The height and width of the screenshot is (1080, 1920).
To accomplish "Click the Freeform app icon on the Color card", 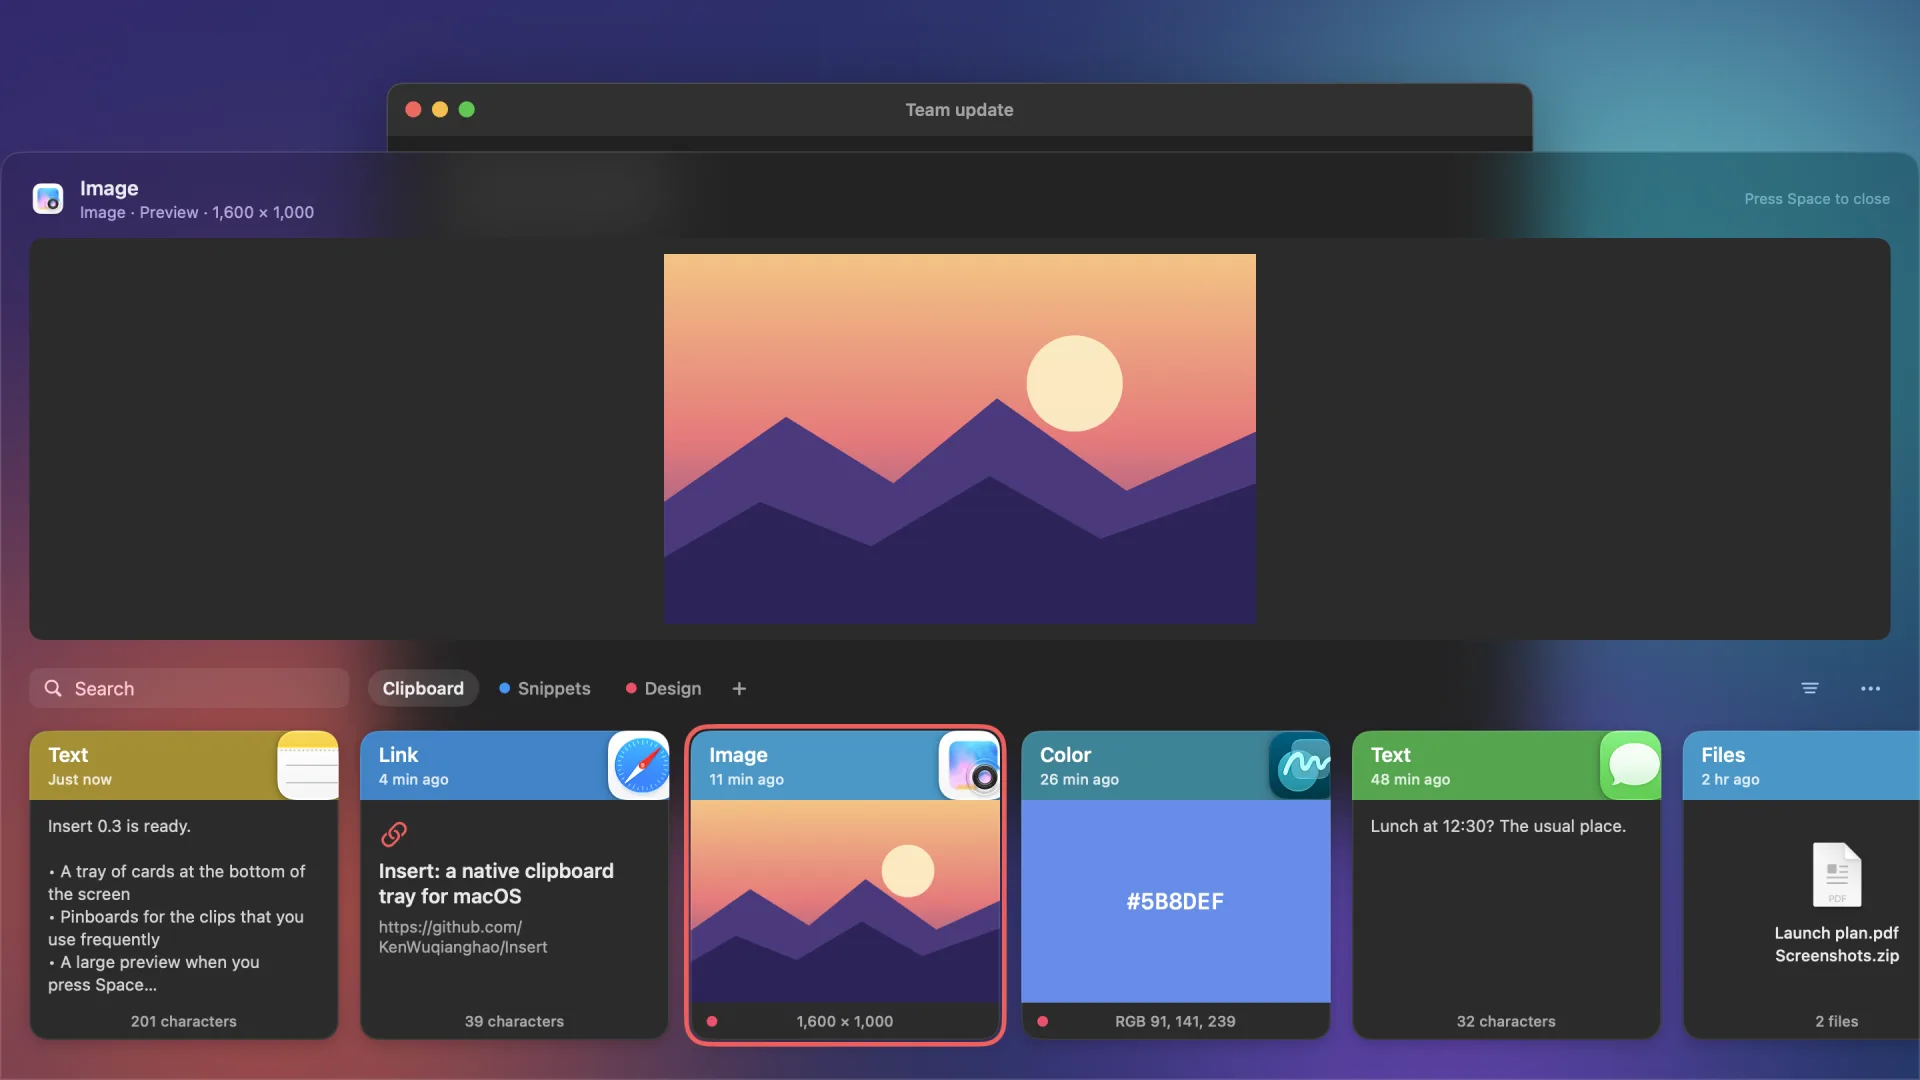I will click(1300, 766).
